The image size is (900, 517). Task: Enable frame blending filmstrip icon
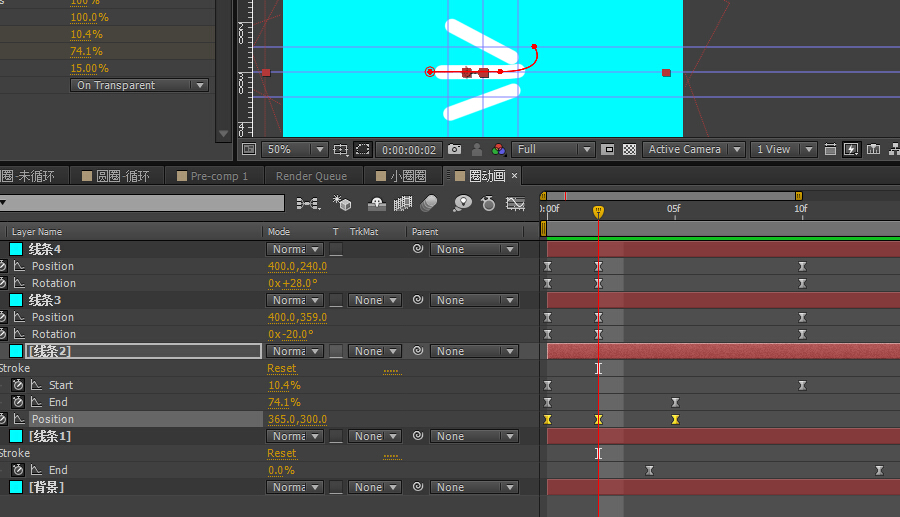(403, 203)
